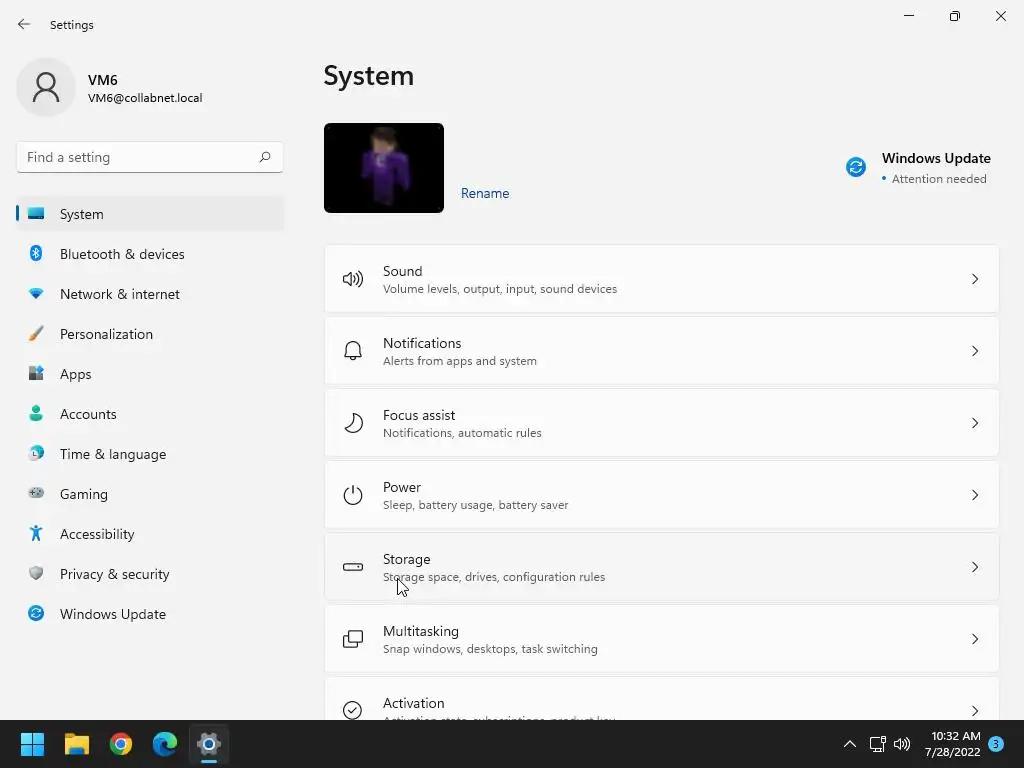The height and width of the screenshot is (768, 1024).
Task: Expand the Multitasking settings chevron
Action: pyautogui.click(x=974, y=639)
